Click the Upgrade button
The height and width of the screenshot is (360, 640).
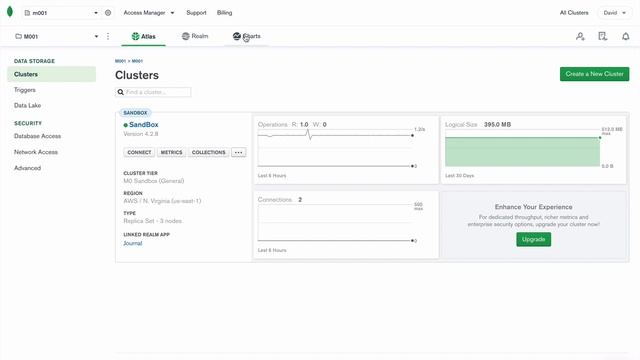tap(533, 239)
